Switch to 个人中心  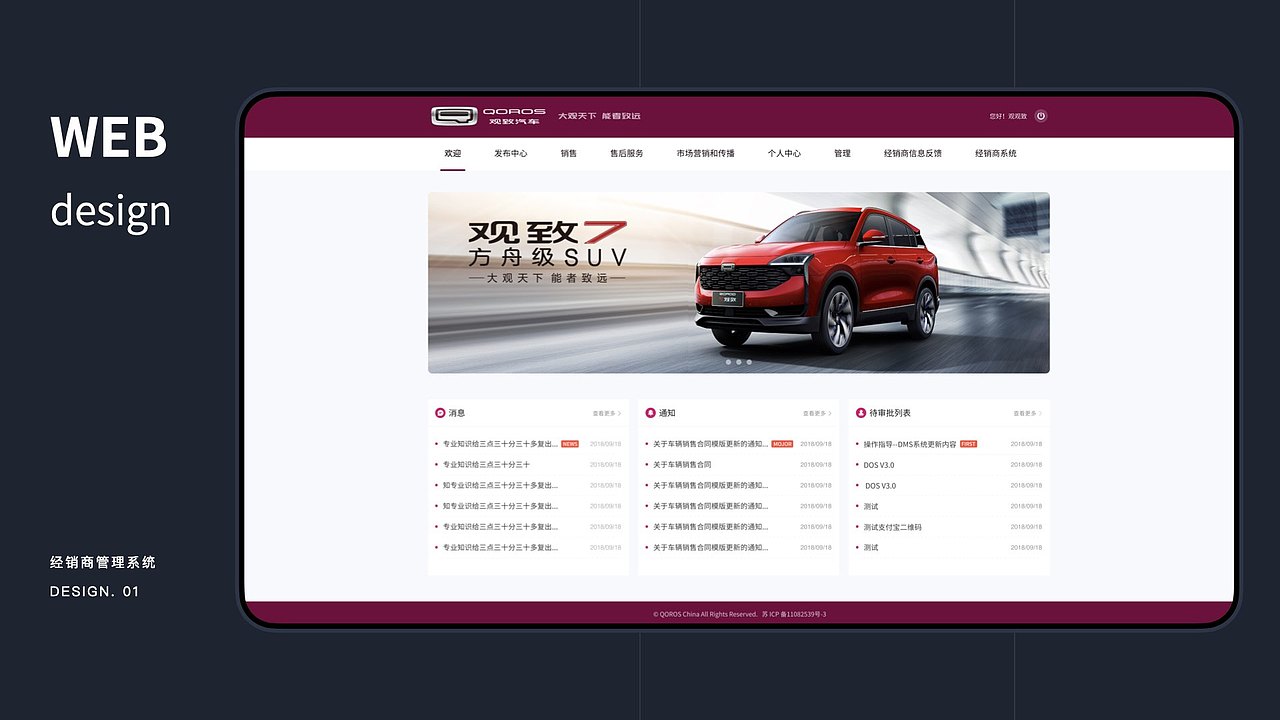pyautogui.click(x=784, y=154)
